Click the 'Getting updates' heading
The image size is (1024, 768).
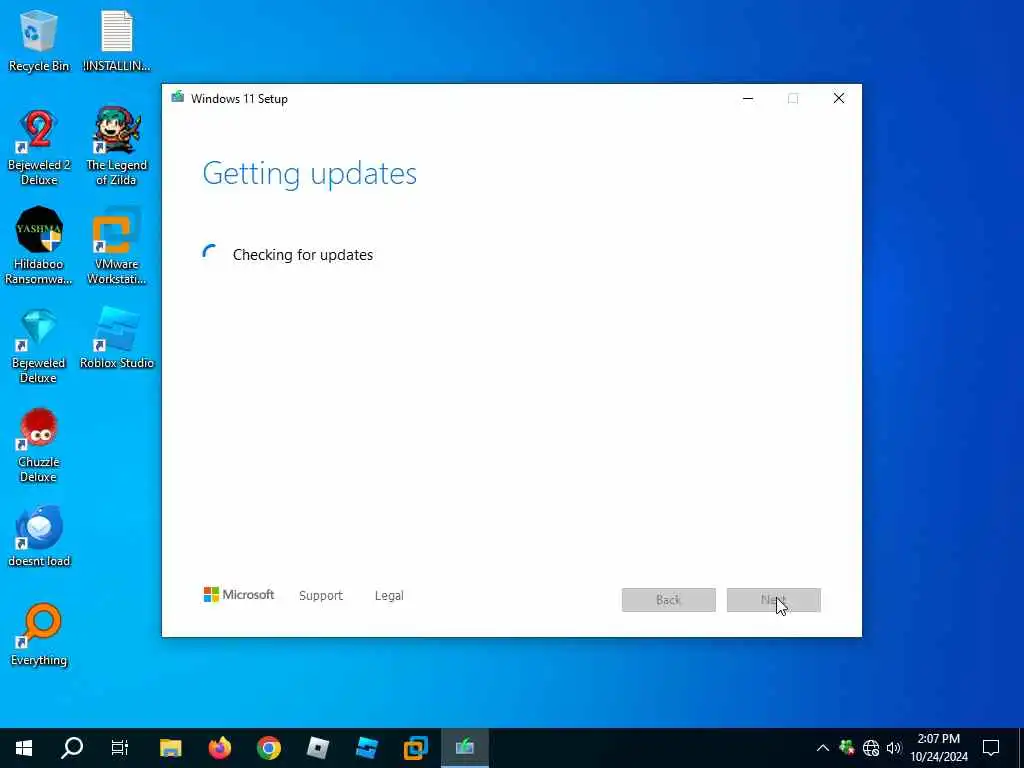pos(310,174)
